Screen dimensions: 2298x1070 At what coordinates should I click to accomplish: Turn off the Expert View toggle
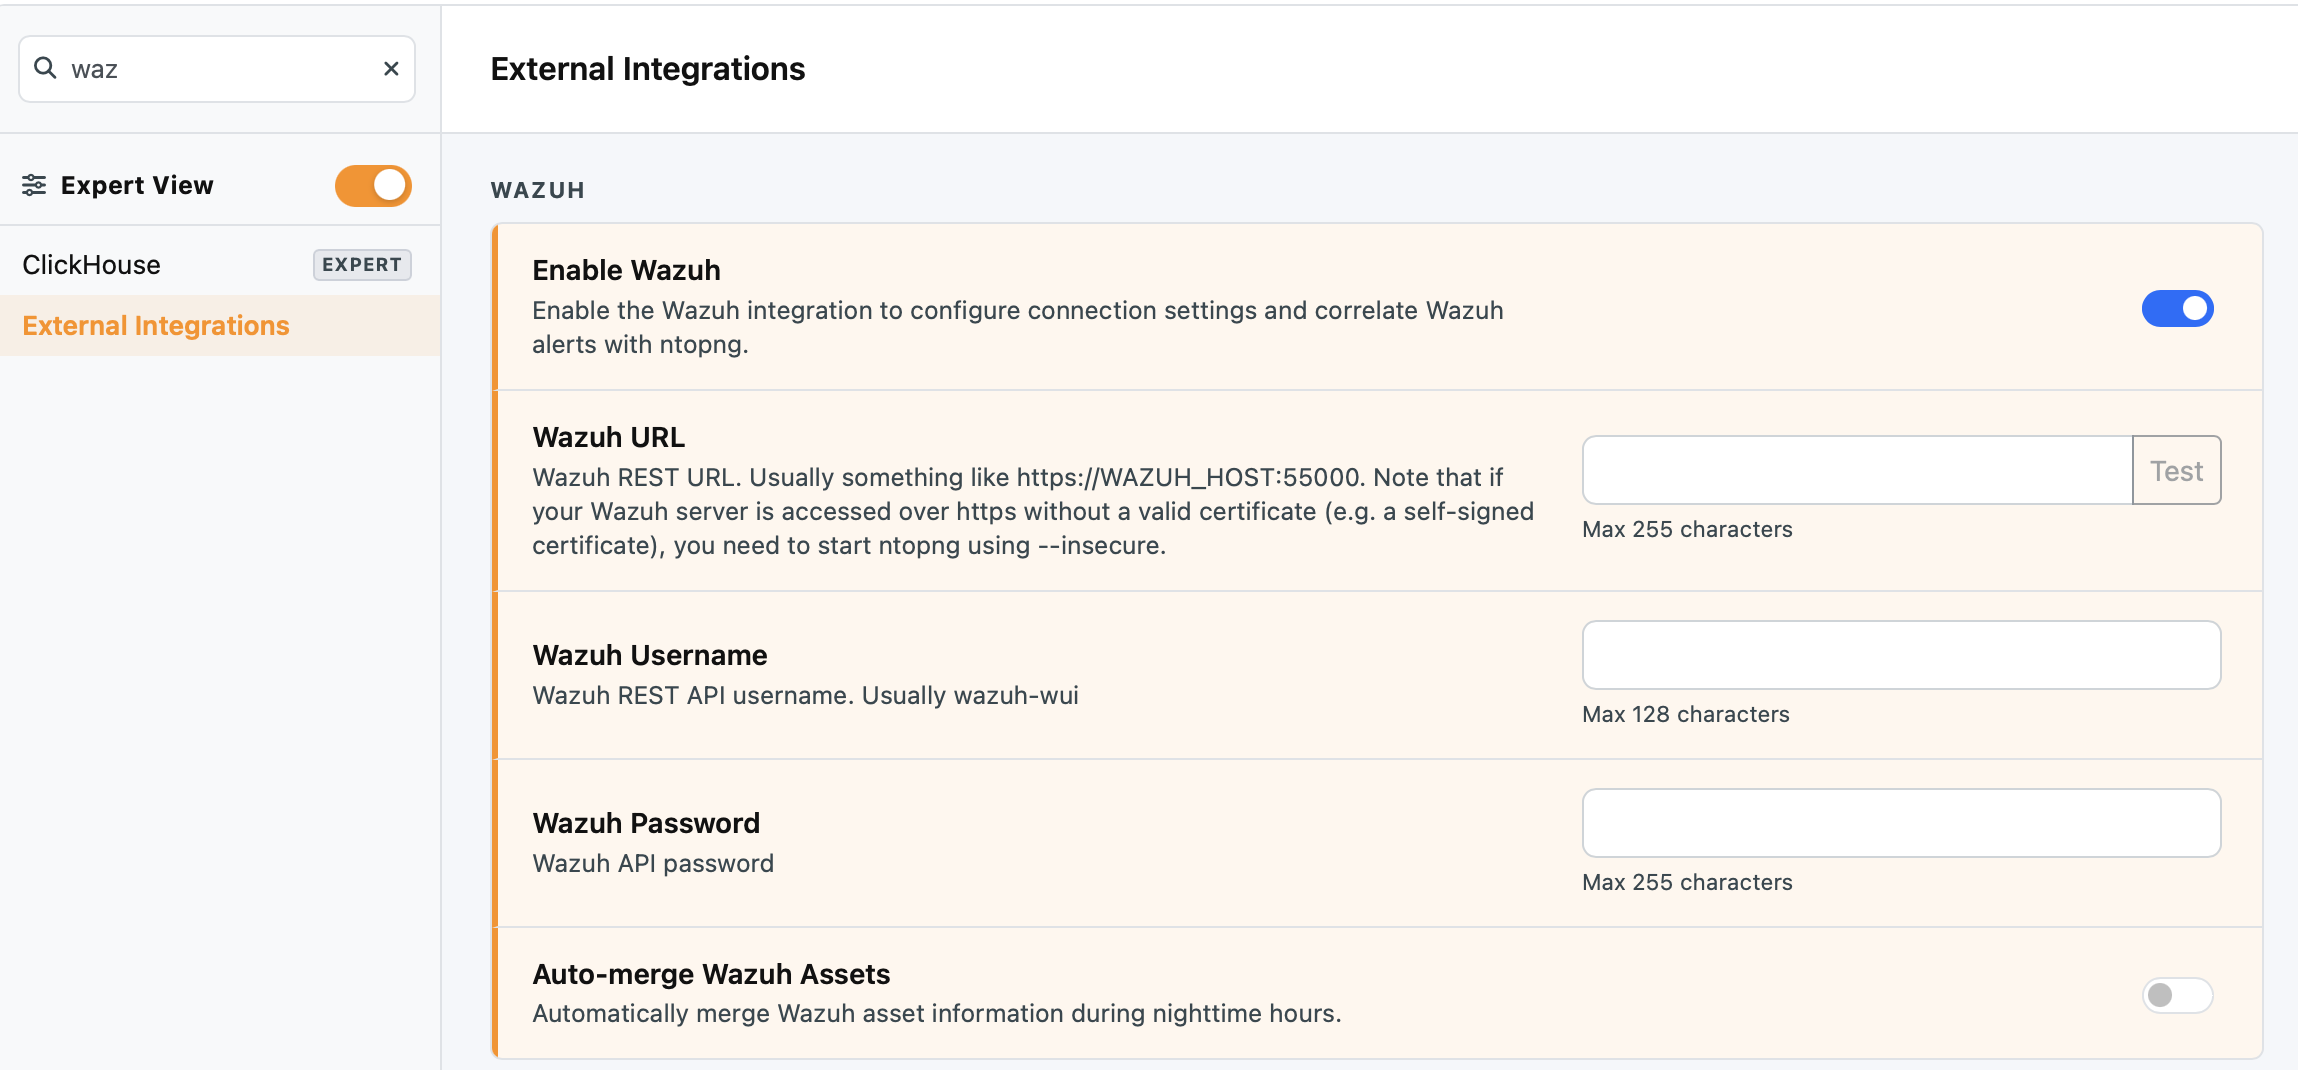pos(373,186)
